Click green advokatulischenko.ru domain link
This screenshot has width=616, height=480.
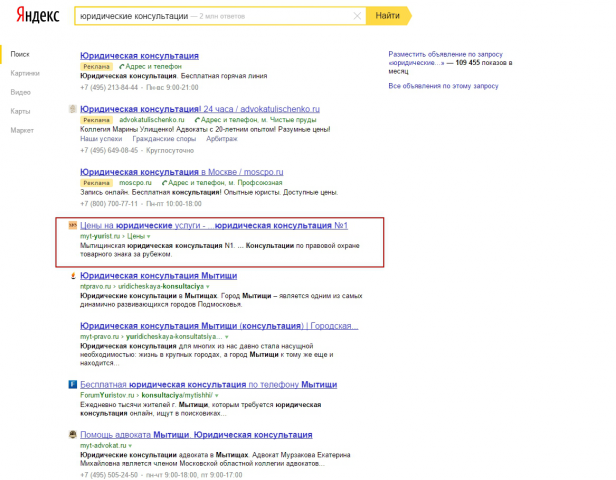[x=152, y=120]
